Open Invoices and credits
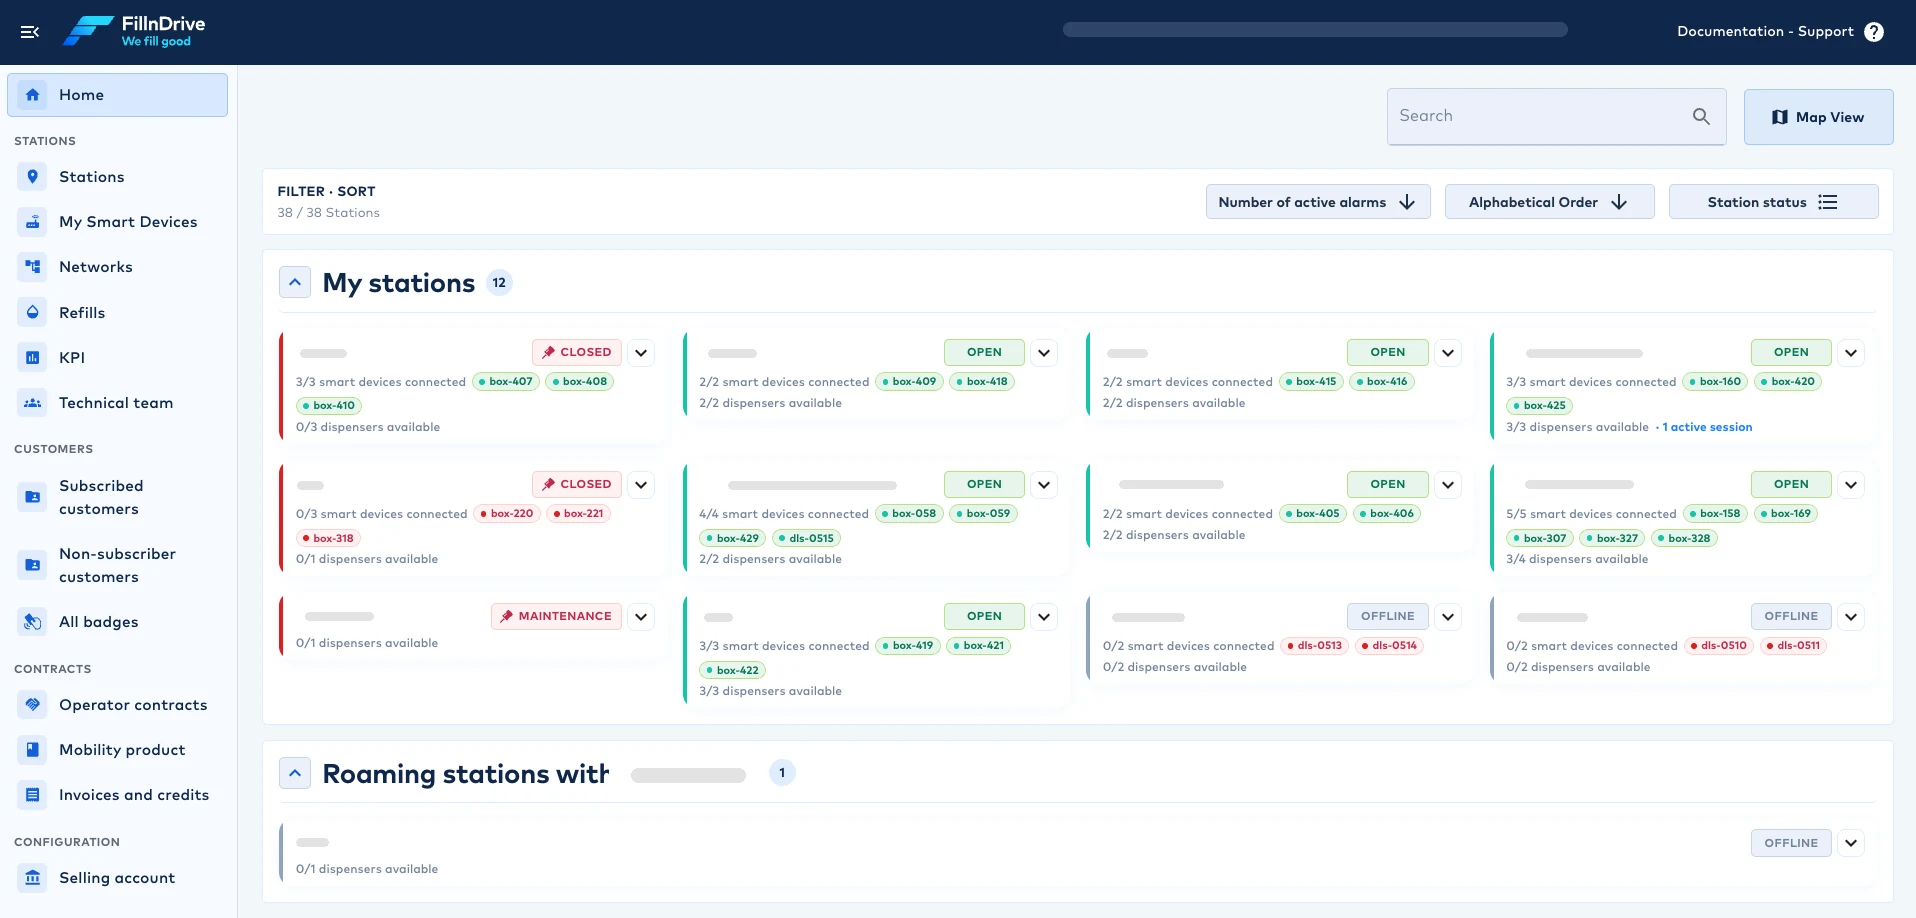Screen dimensions: 1916x918 [x=117, y=795]
